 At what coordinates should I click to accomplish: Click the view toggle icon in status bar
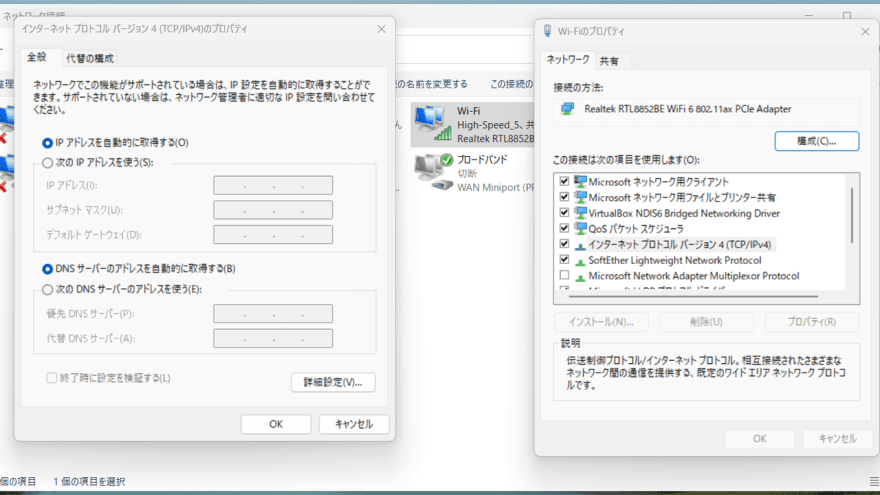(x=874, y=482)
